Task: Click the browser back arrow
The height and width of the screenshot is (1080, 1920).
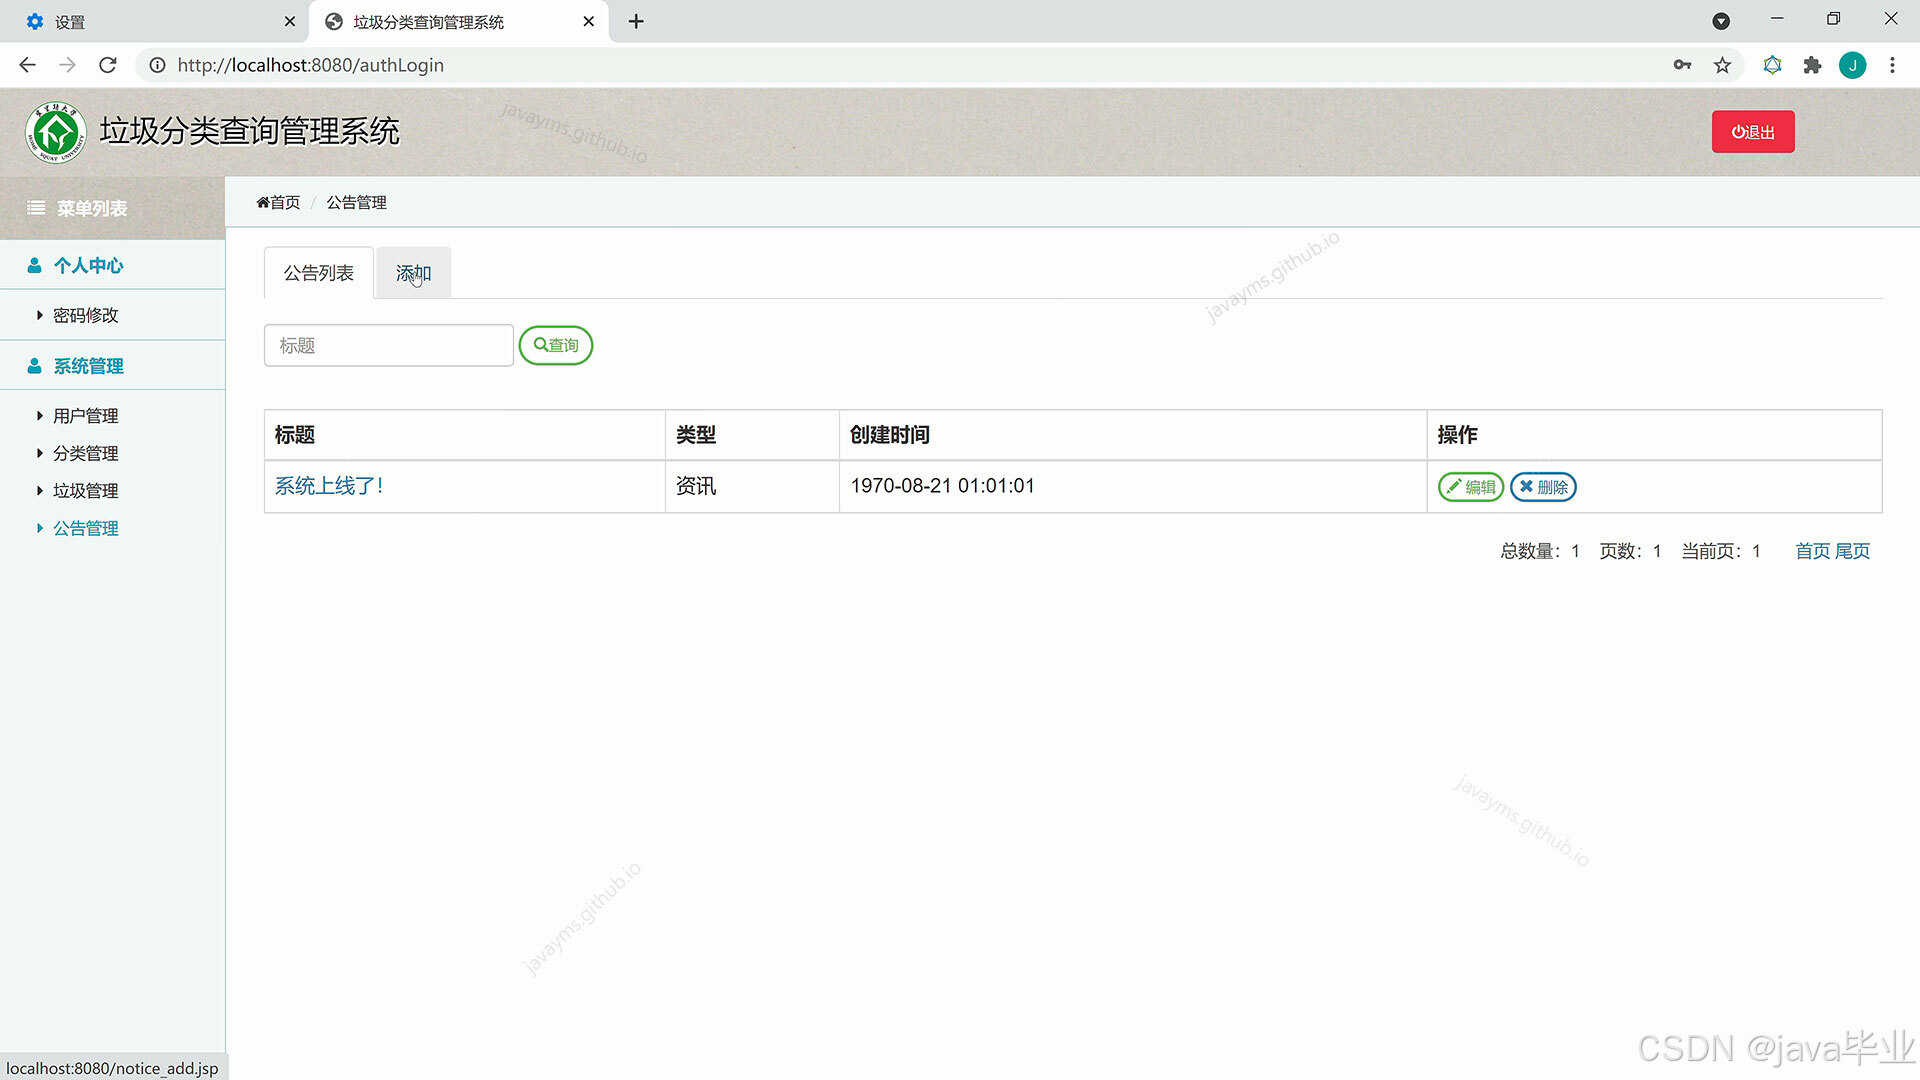Action: (27, 65)
